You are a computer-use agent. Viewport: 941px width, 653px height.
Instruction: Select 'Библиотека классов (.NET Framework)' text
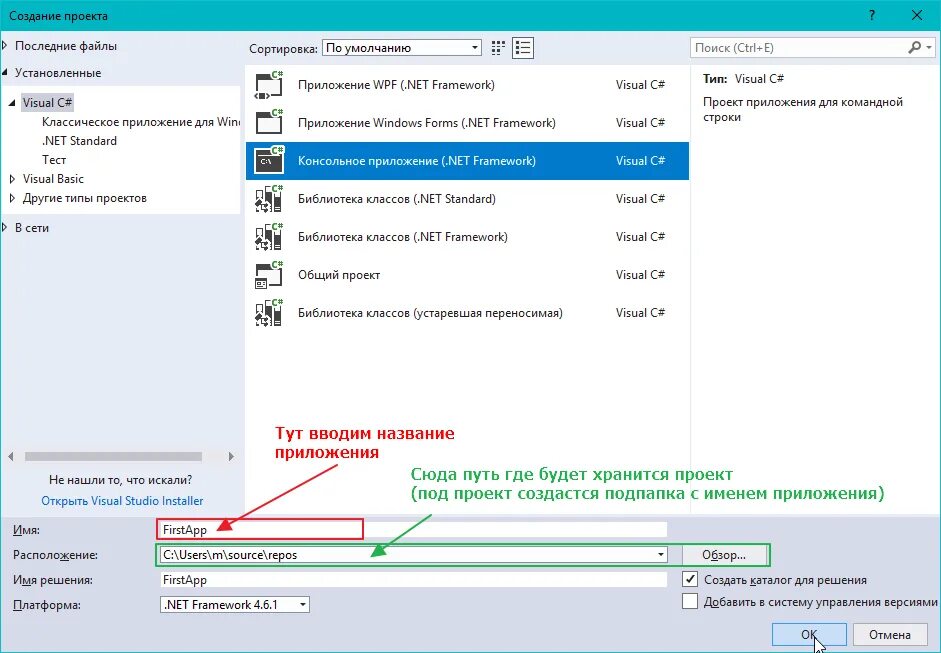[x=403, y=236]
